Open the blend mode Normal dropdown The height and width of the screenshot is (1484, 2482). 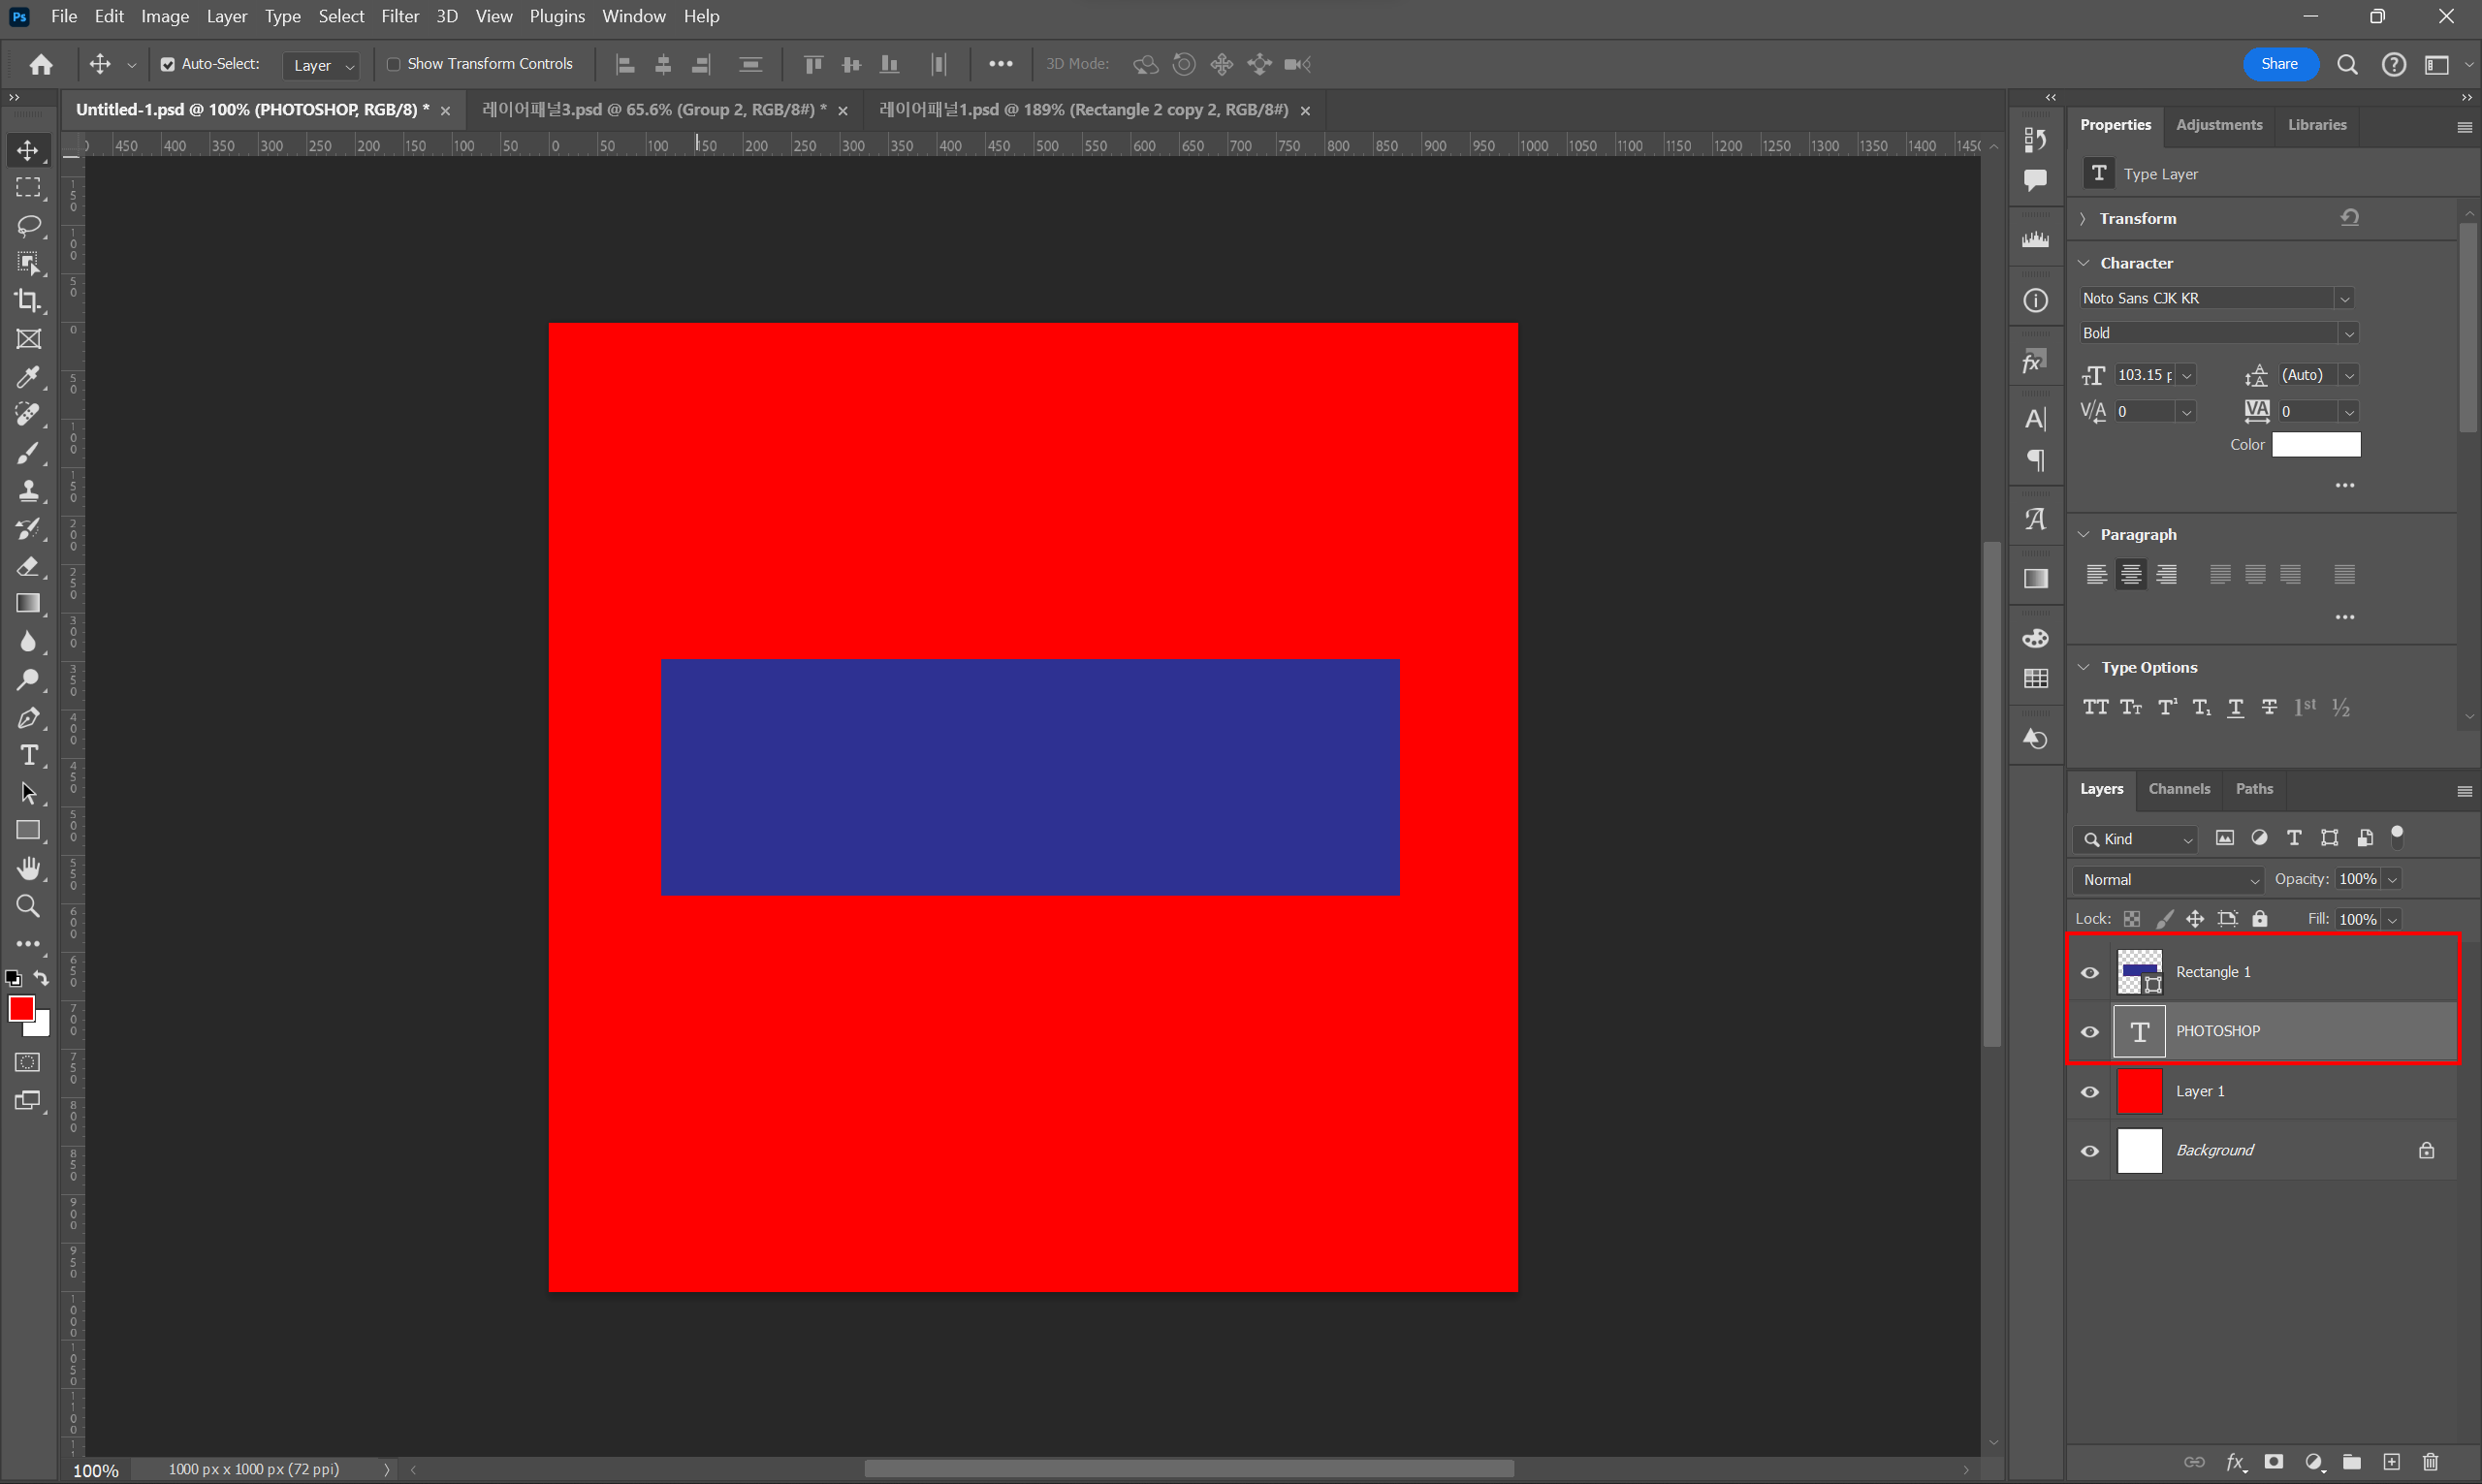point(2167,879)
